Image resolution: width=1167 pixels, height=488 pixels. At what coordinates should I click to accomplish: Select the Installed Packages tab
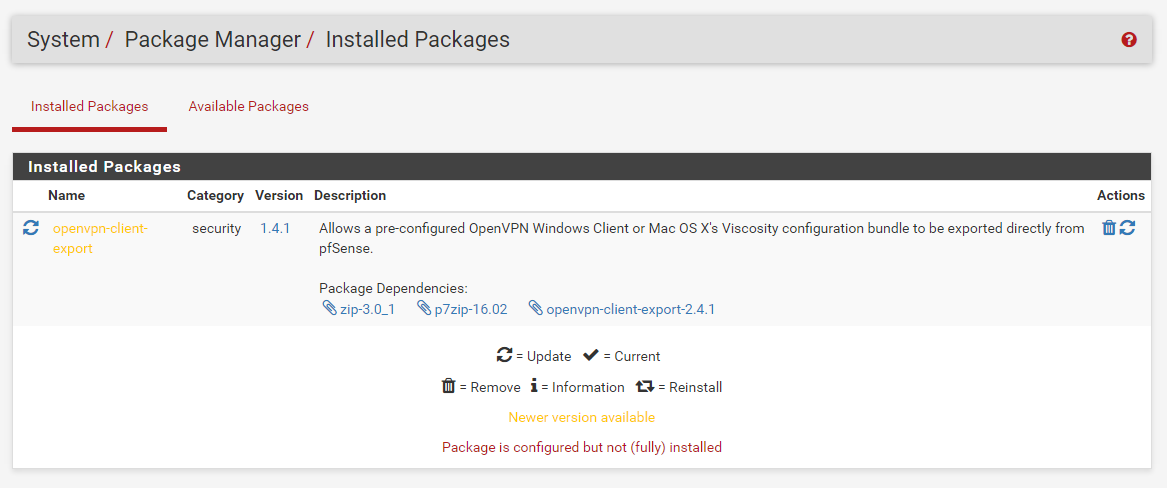pyautogui.click(x=89, y=106)
